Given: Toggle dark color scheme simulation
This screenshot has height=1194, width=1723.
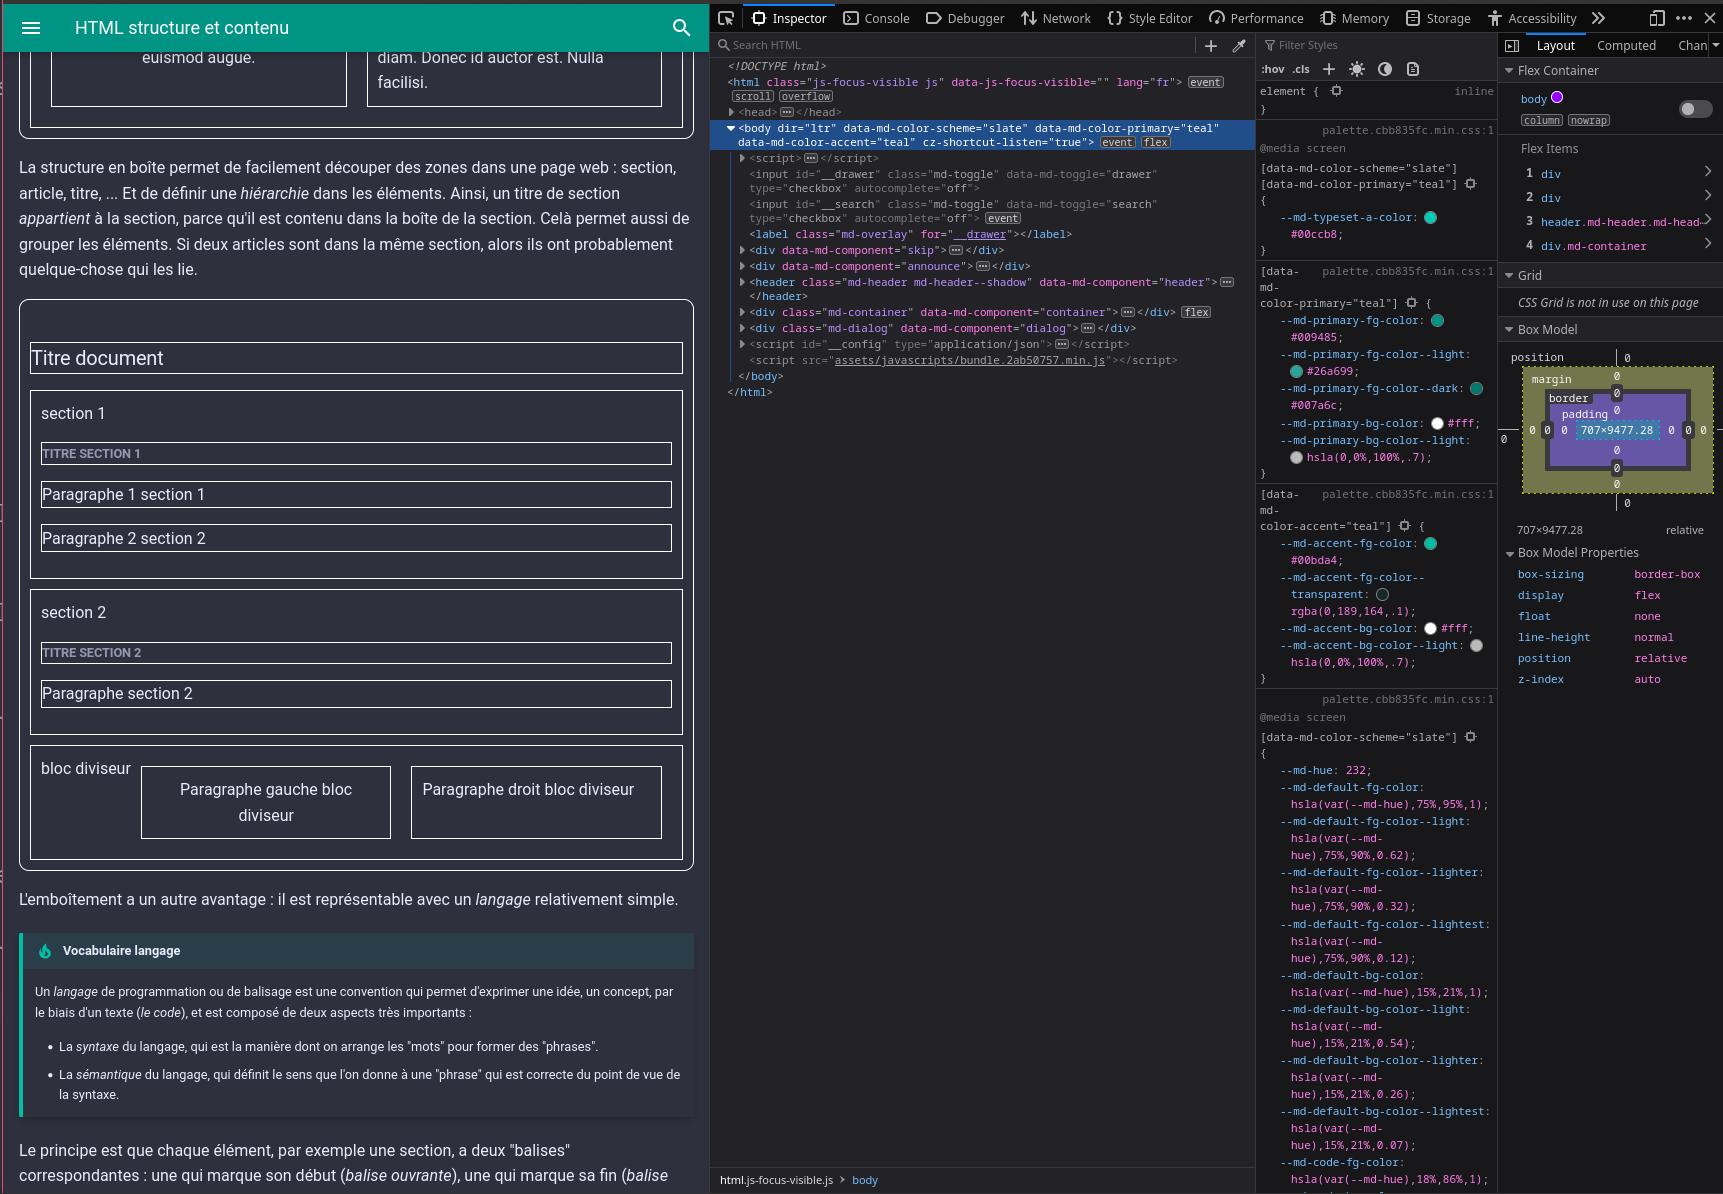Looking at the screenshot, I should [1385, 69].
